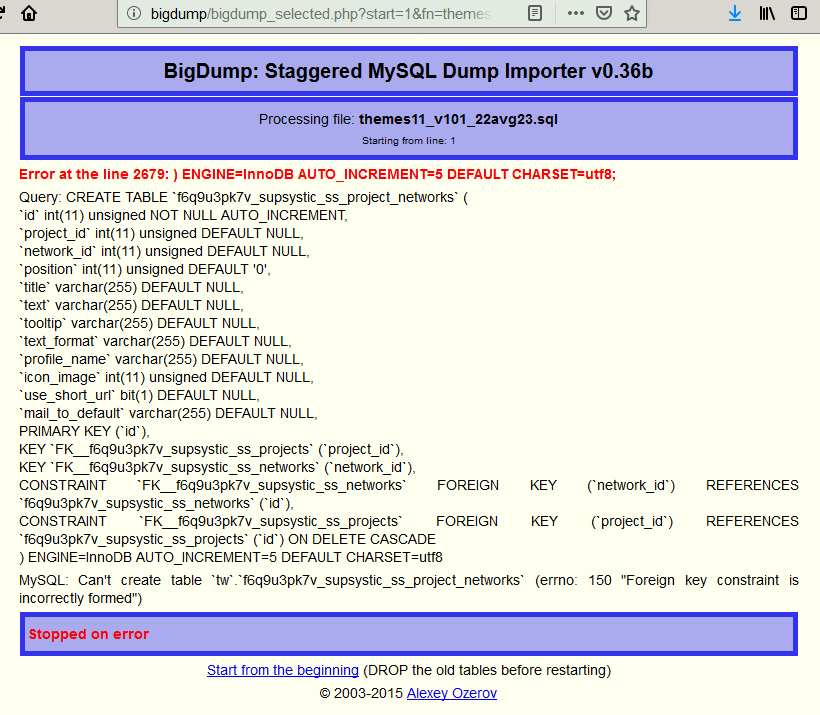Save page to Pocket
This screenshot has width=820, height=715.
click(x=604, y=14)
